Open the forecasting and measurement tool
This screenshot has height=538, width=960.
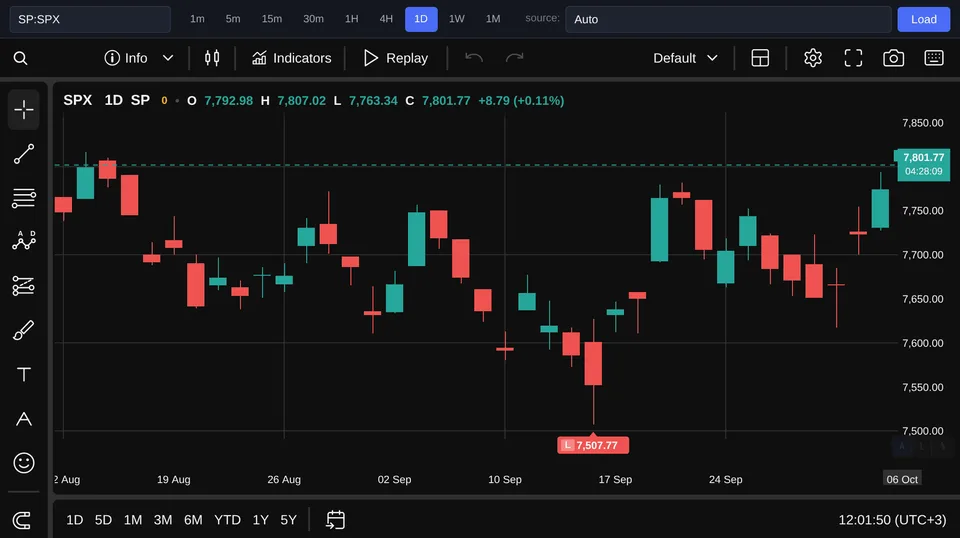click(24, 286)
